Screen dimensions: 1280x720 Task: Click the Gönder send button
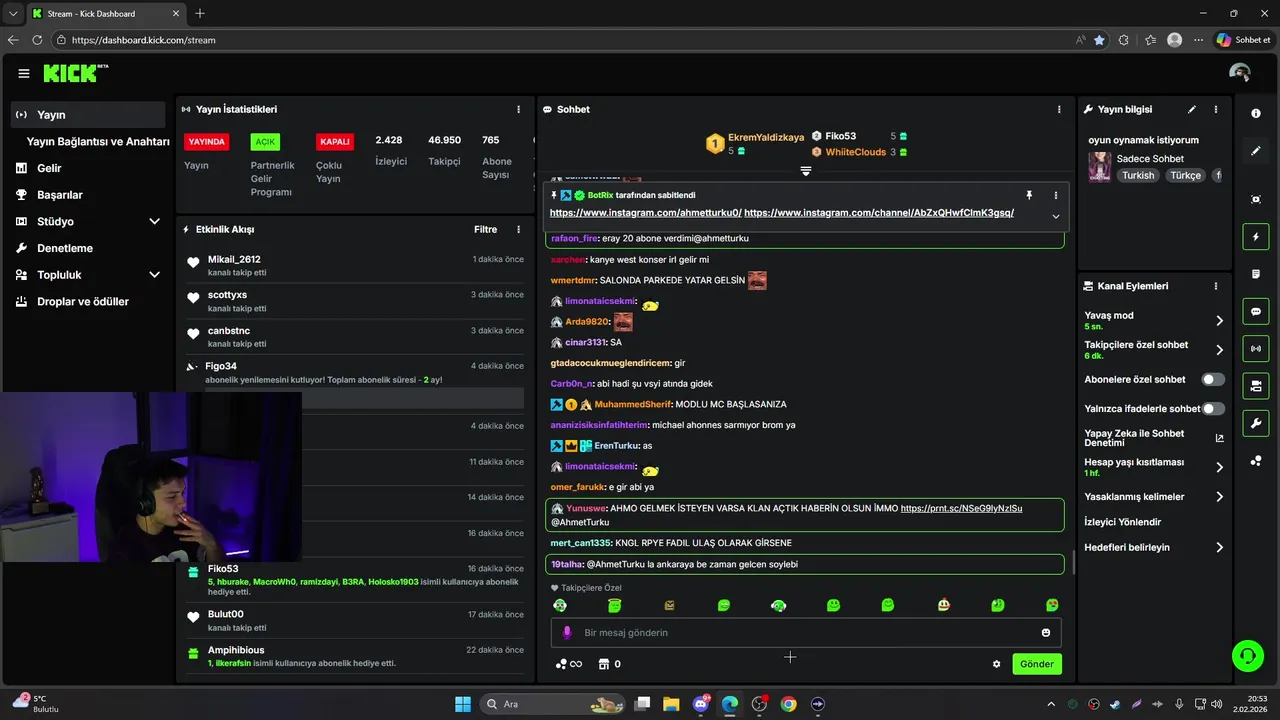click(x=1037, y=664)
